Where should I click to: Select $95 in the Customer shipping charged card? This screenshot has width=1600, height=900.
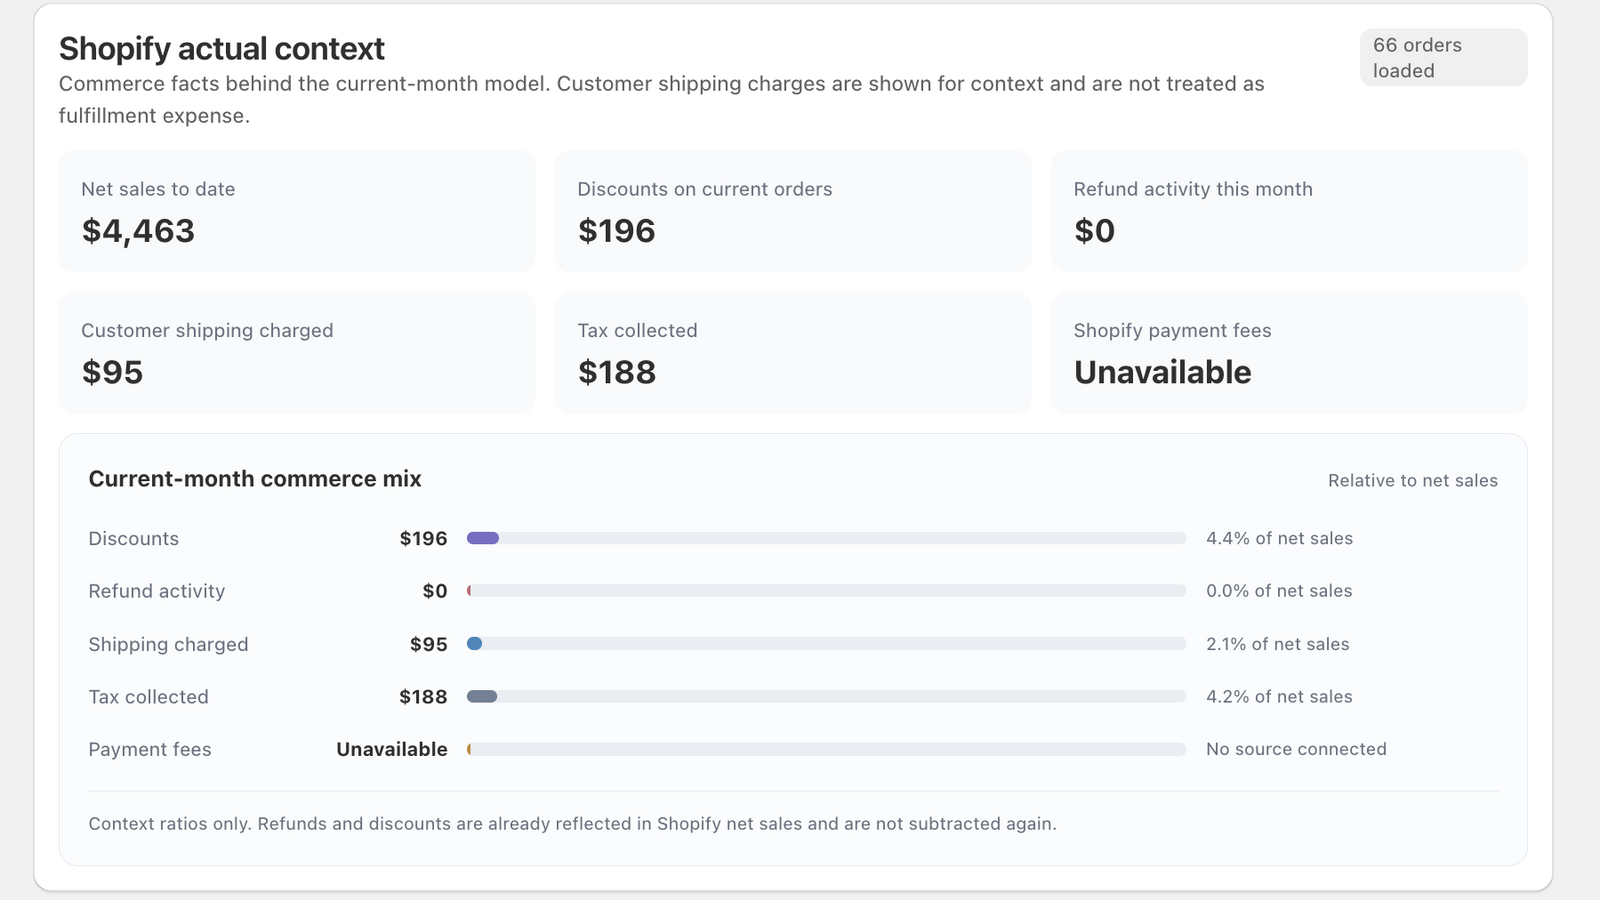click(112, 372)
